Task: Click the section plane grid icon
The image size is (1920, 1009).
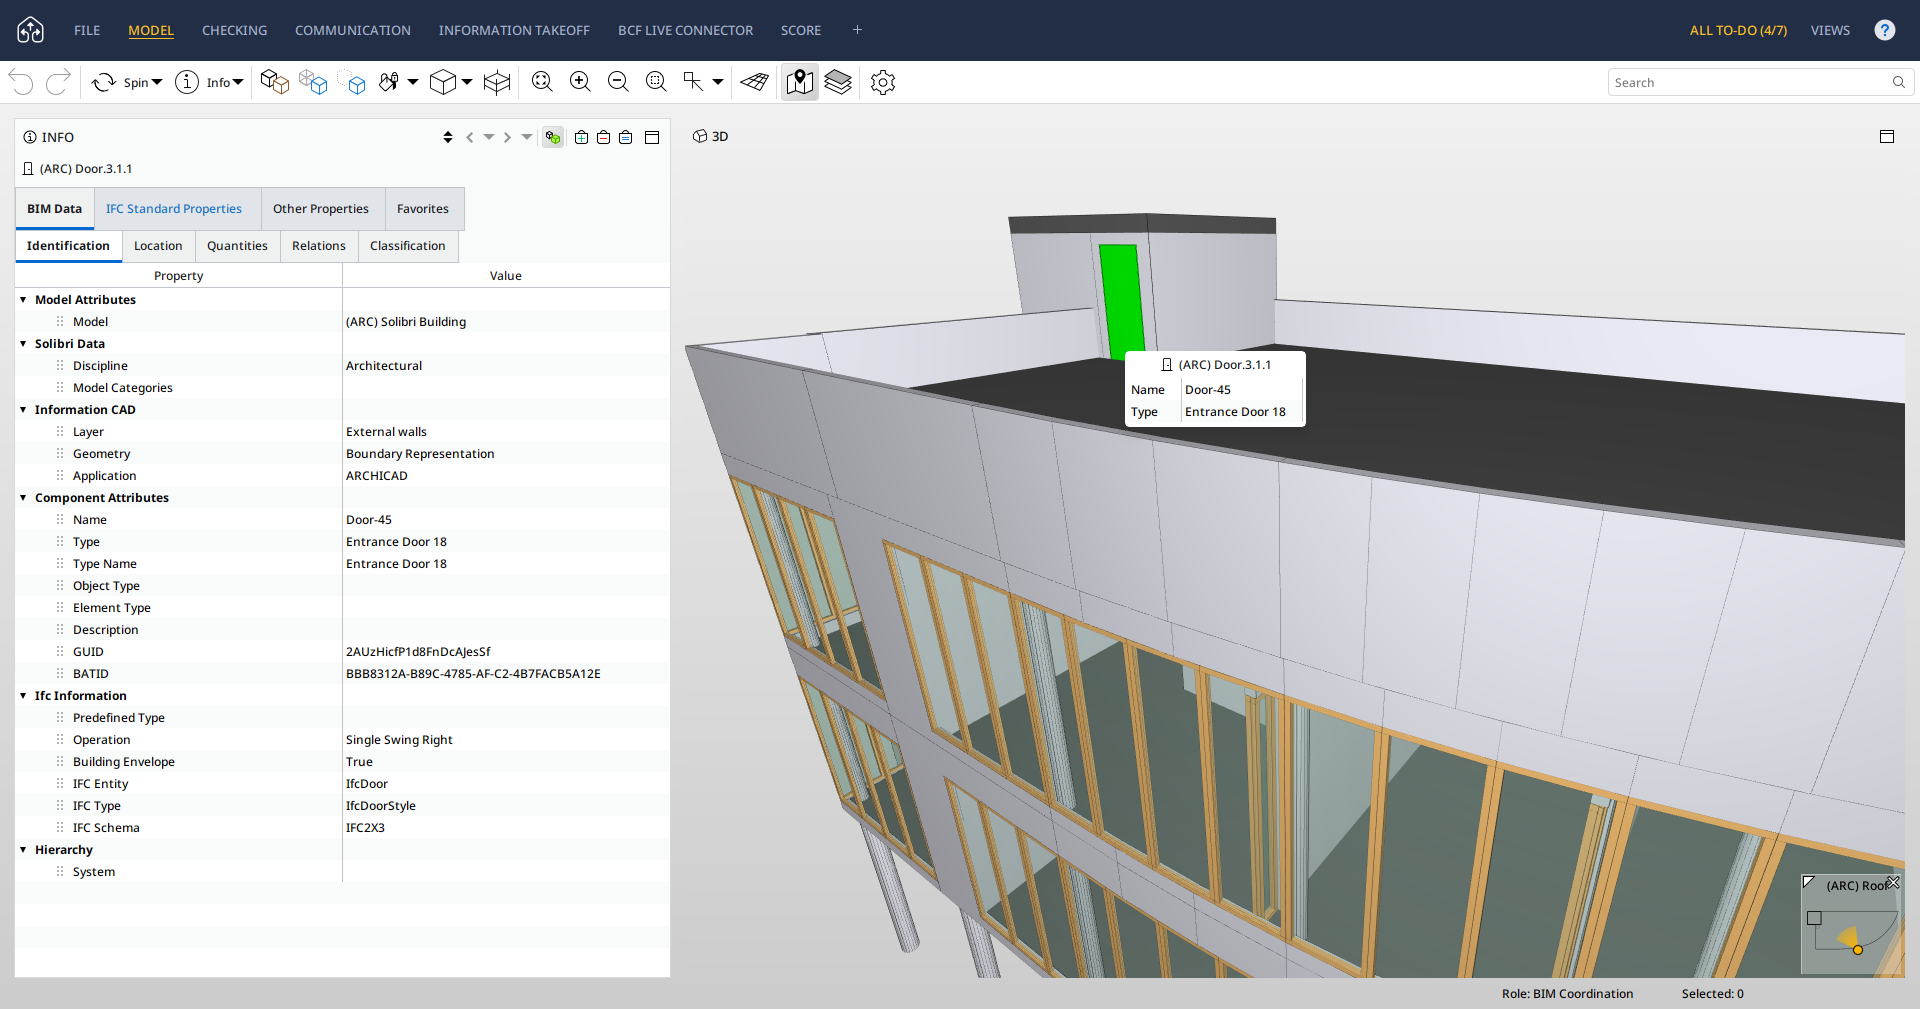Action: click(755, 82)
